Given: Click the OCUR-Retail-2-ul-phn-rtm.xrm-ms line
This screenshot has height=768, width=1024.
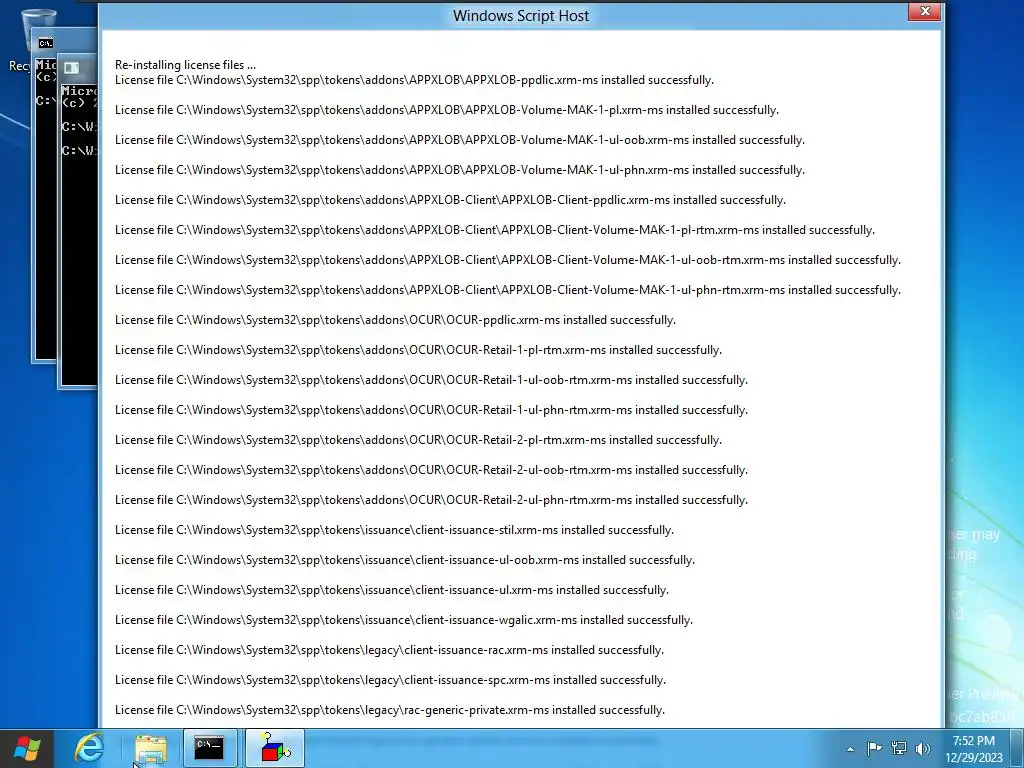Looking at the screenshot, I should (x=431, y=500).
